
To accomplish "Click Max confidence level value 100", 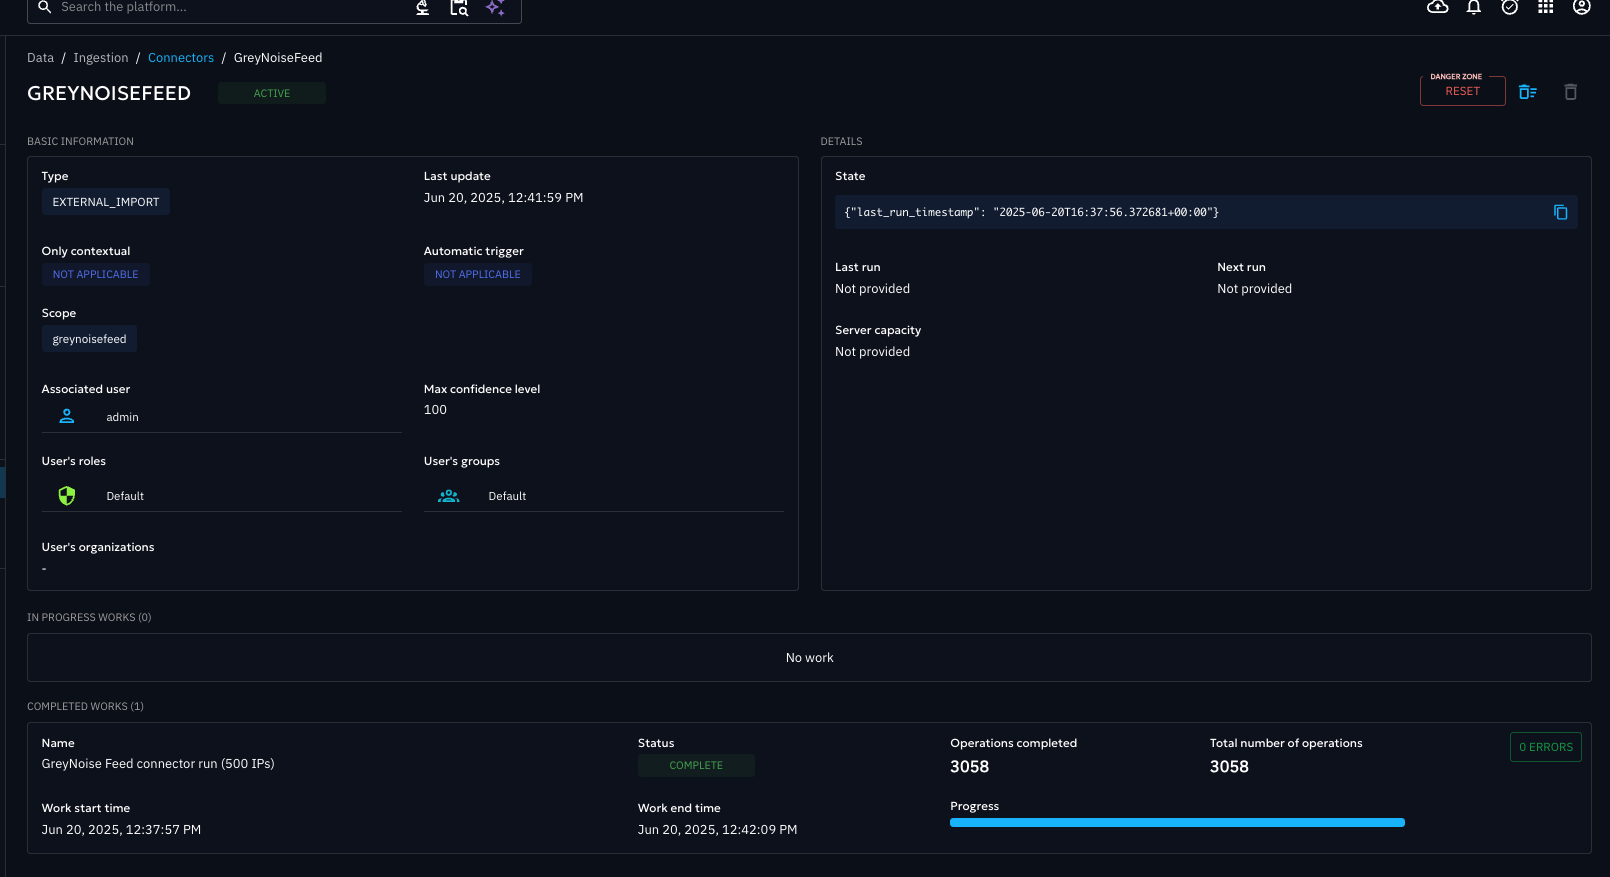I will [x=436, y=410].
